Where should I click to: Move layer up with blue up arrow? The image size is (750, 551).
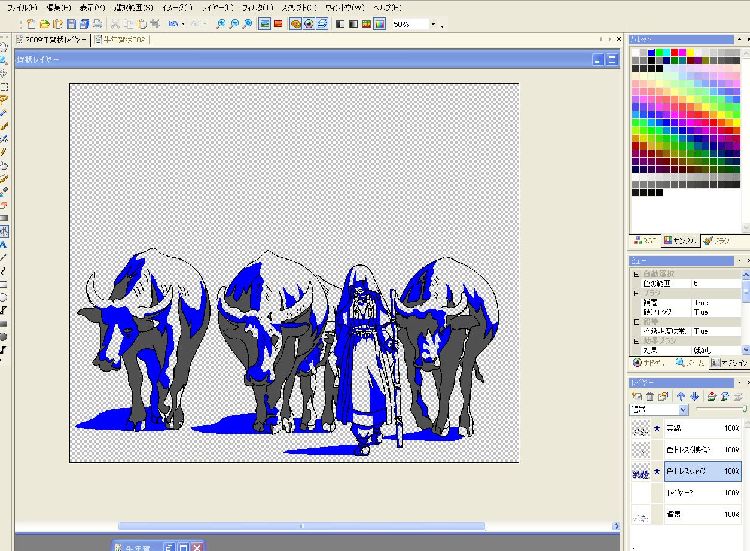[x=679, y=397]
